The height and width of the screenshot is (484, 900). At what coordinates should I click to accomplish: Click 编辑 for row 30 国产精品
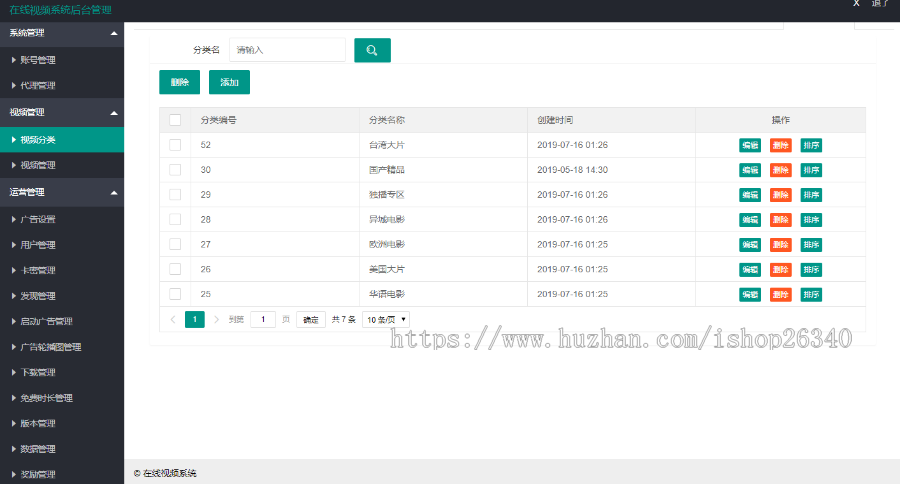coord(750,170)
